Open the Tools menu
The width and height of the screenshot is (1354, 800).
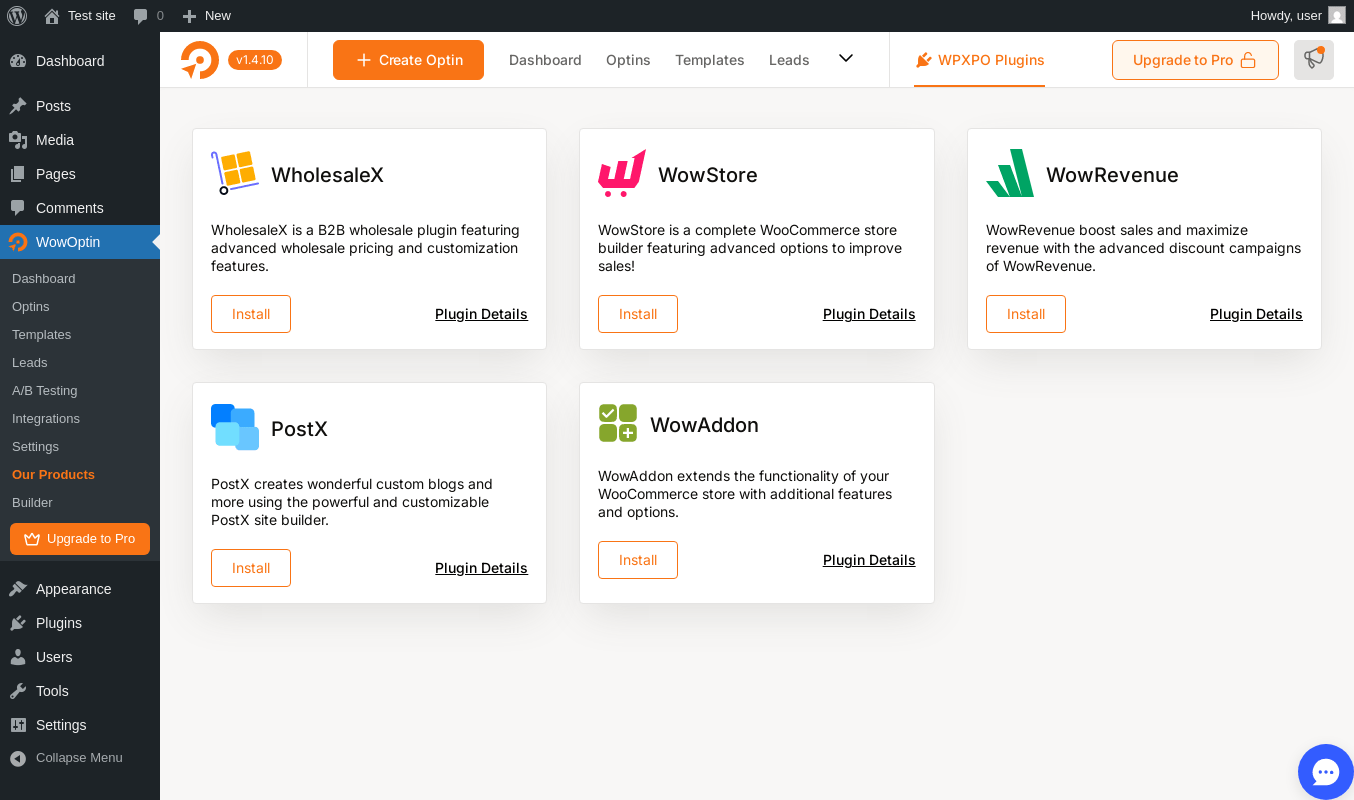point(80,691)
